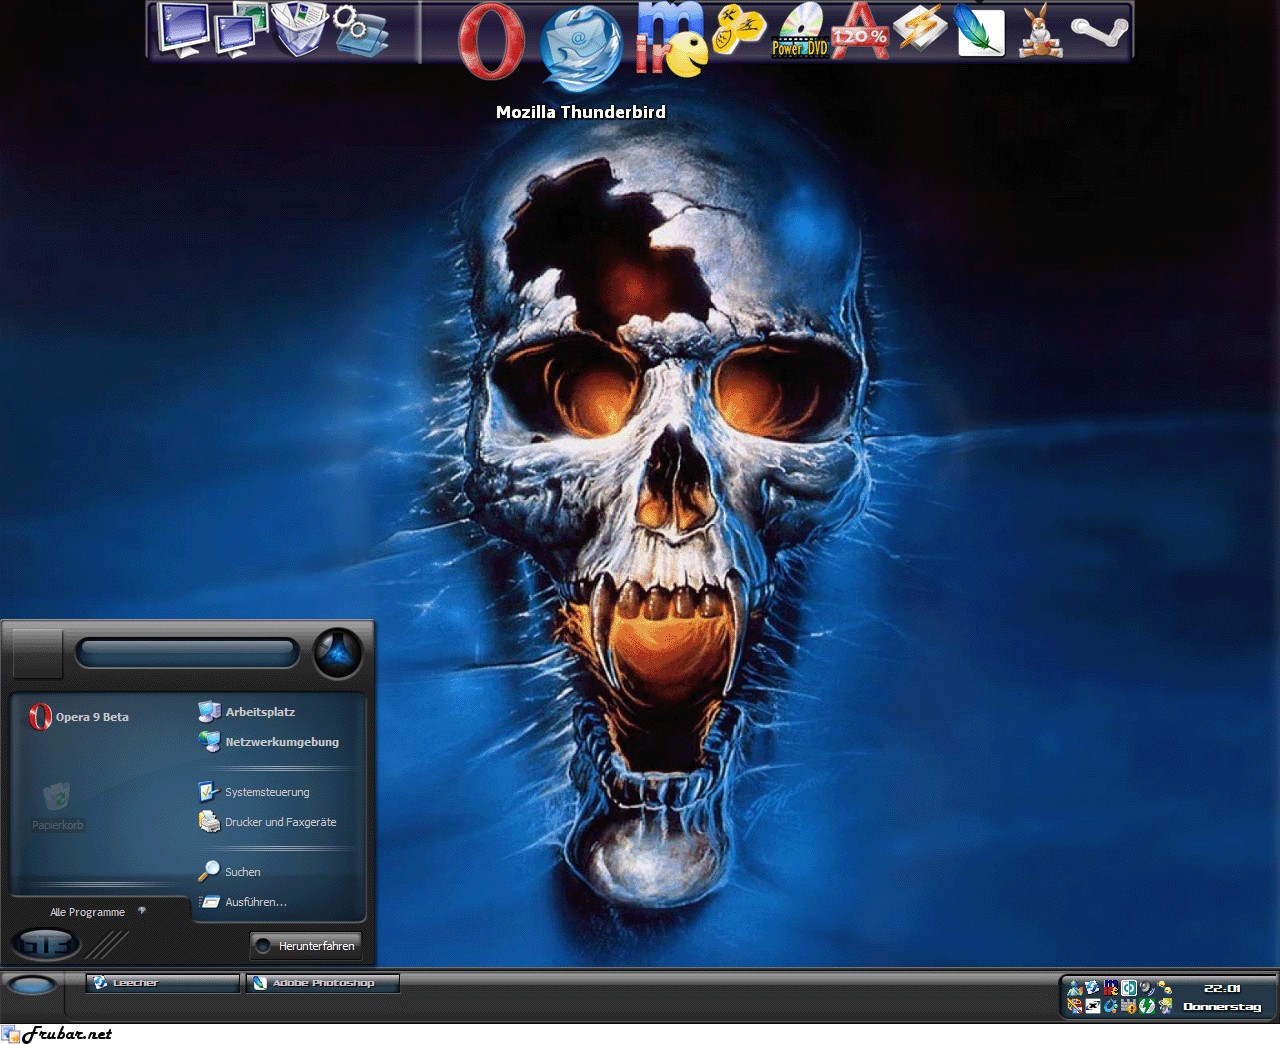Open the recycle bin icon in dock
The width and height of the screenshot is (1280, 1044).
click(x=298, y=28)
